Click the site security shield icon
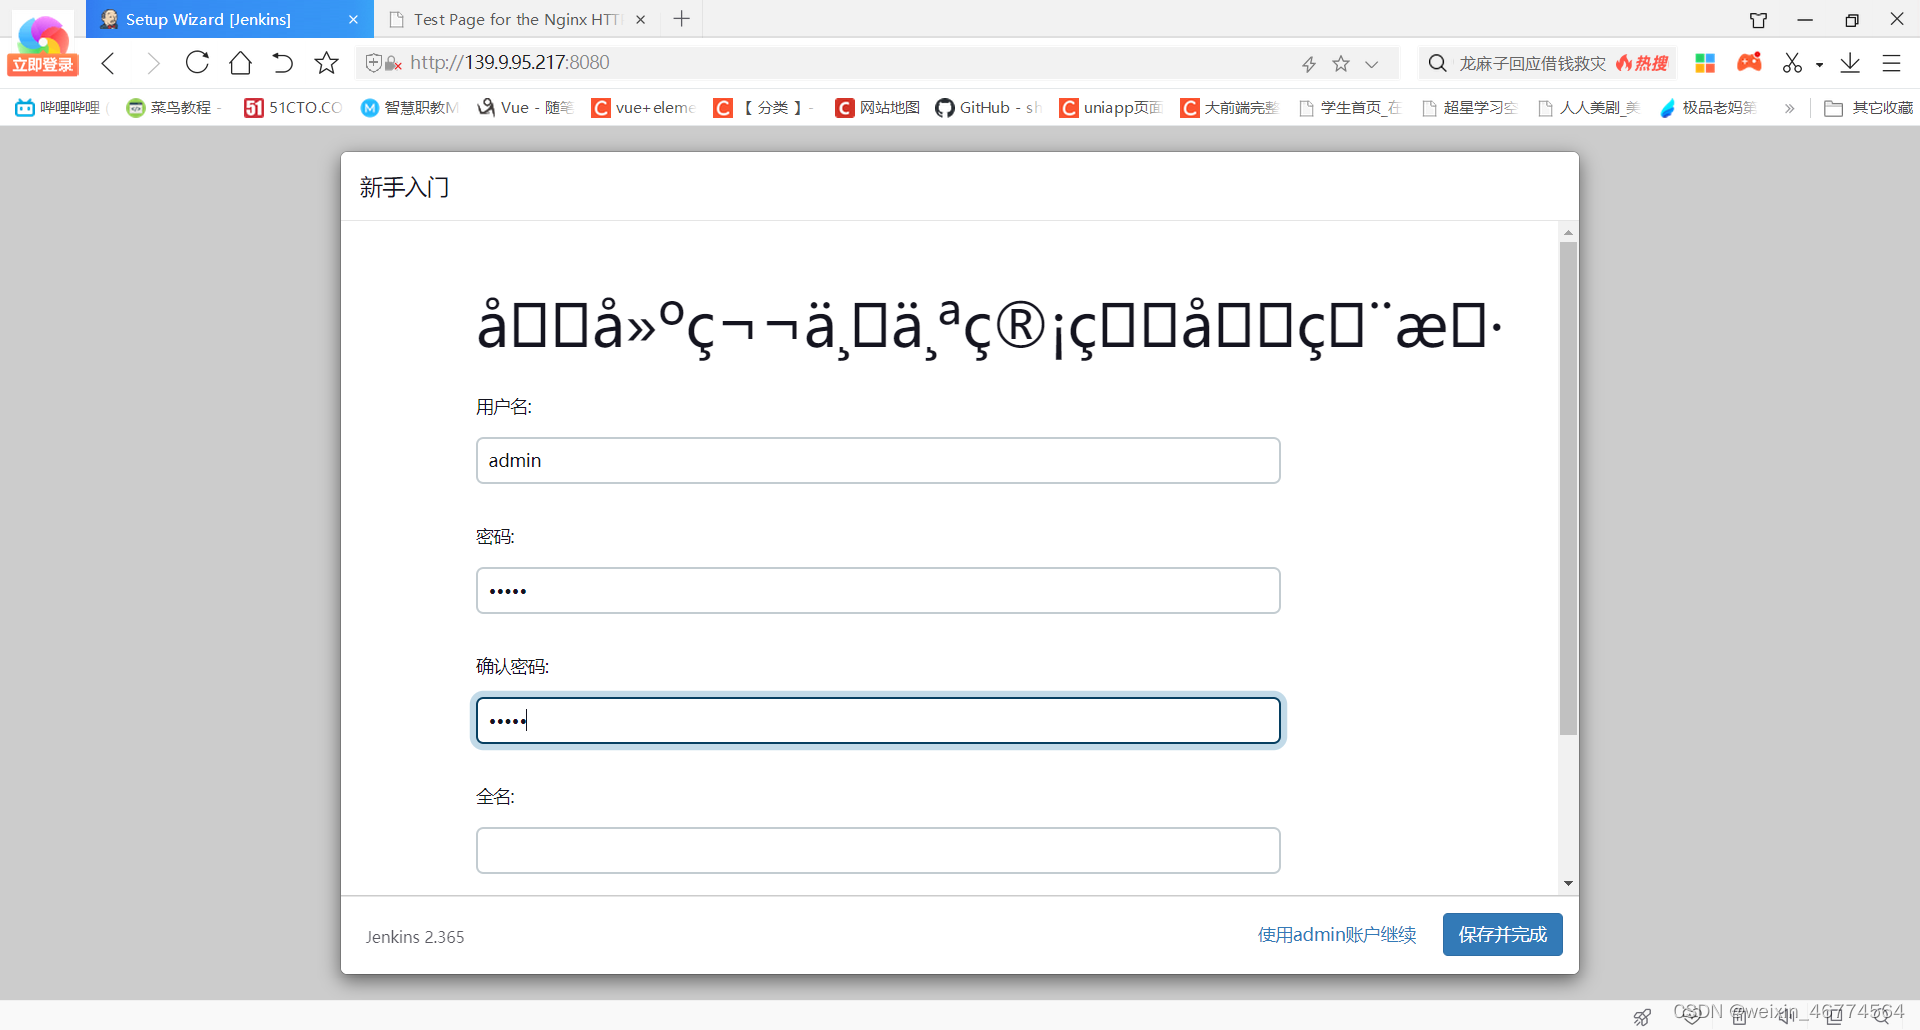 tap(374, 63)
